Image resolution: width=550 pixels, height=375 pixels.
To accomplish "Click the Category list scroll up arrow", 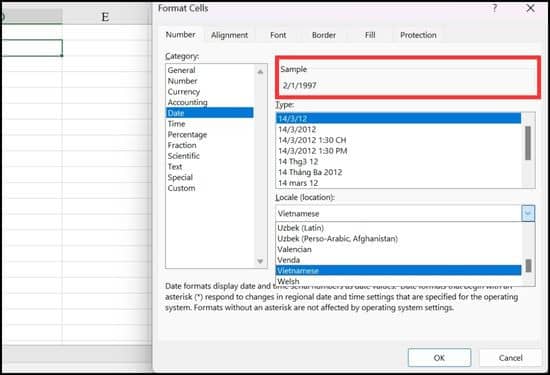I will (x=260, y=72).
